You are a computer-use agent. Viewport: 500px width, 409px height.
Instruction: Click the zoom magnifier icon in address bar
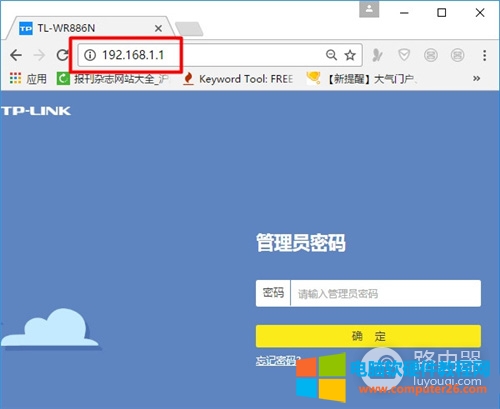point(331,55)
